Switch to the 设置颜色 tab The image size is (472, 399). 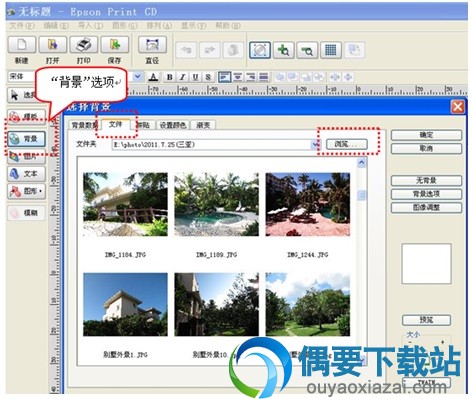coord(172,125)
